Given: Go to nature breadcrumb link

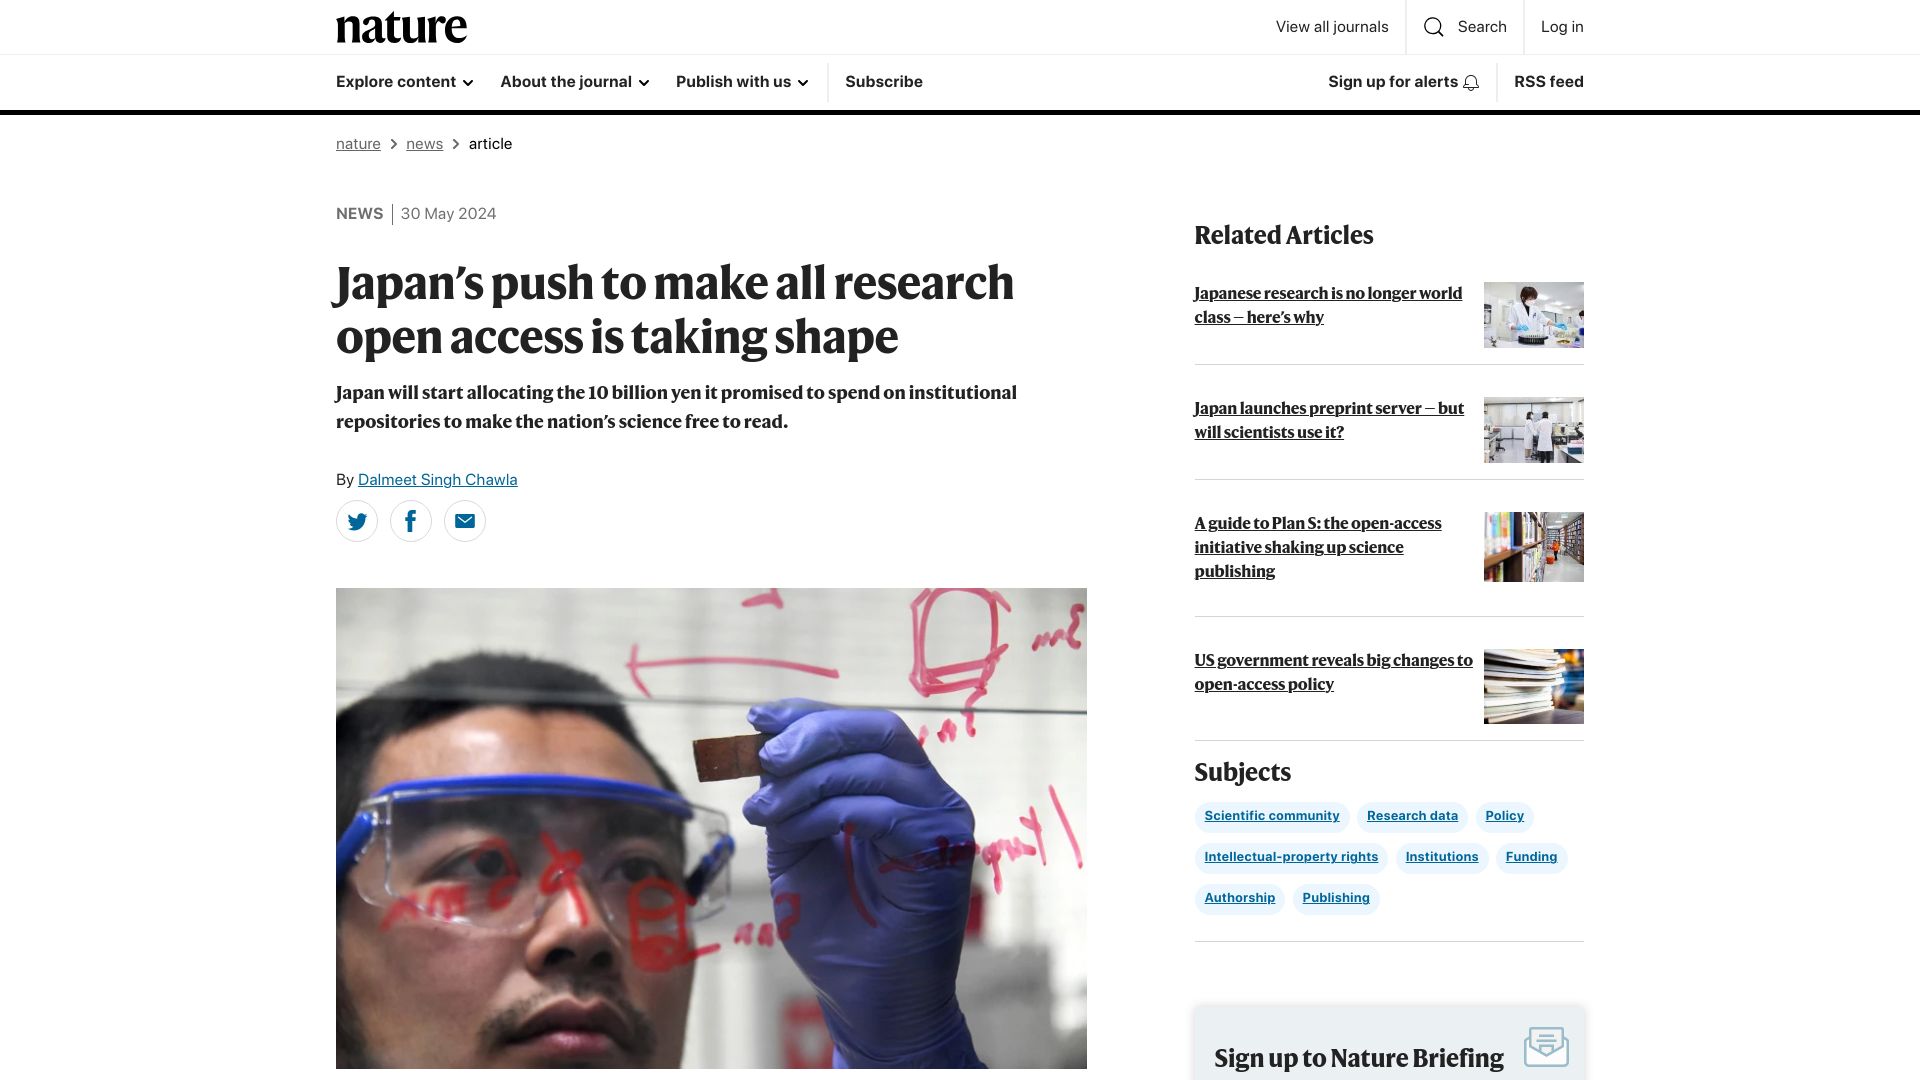Looking at the screenshot, I should [x=358, y=144].
